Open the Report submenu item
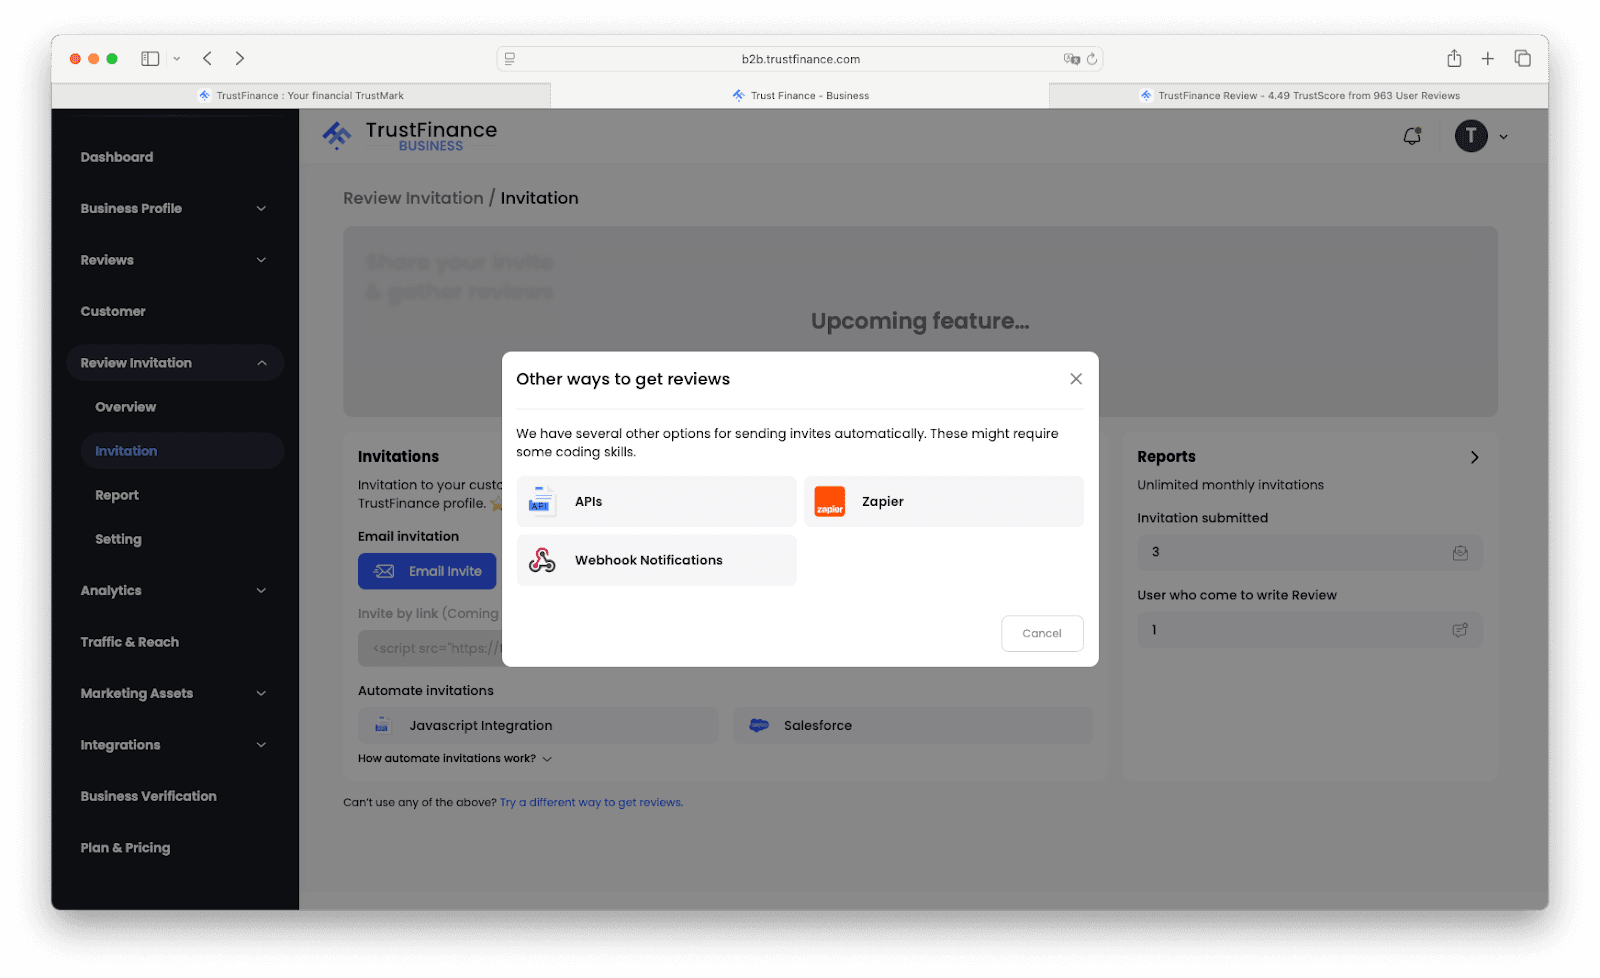The height and width of the screenshot is (978, 1600). tap(117, 495)
